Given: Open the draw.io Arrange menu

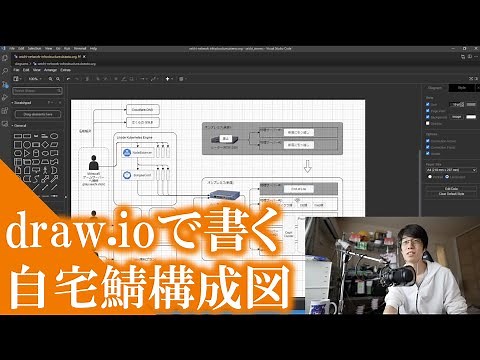Looking at the screenshot, I should tap(50, 70).
